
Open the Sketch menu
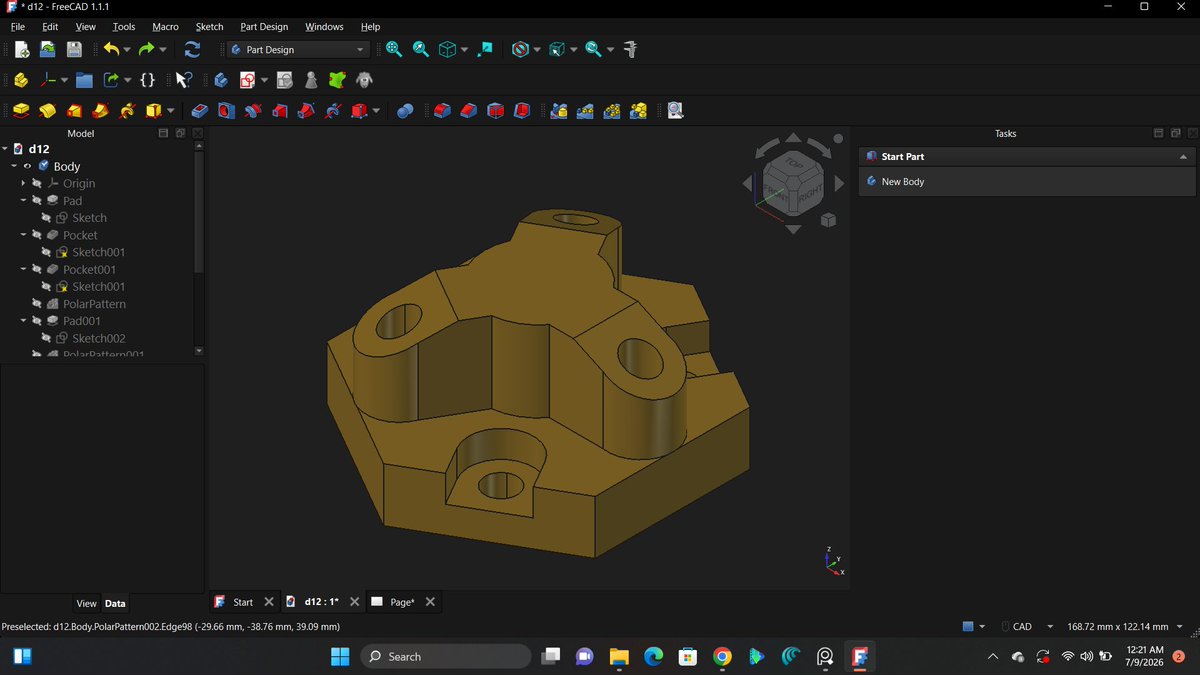(209, 27)
